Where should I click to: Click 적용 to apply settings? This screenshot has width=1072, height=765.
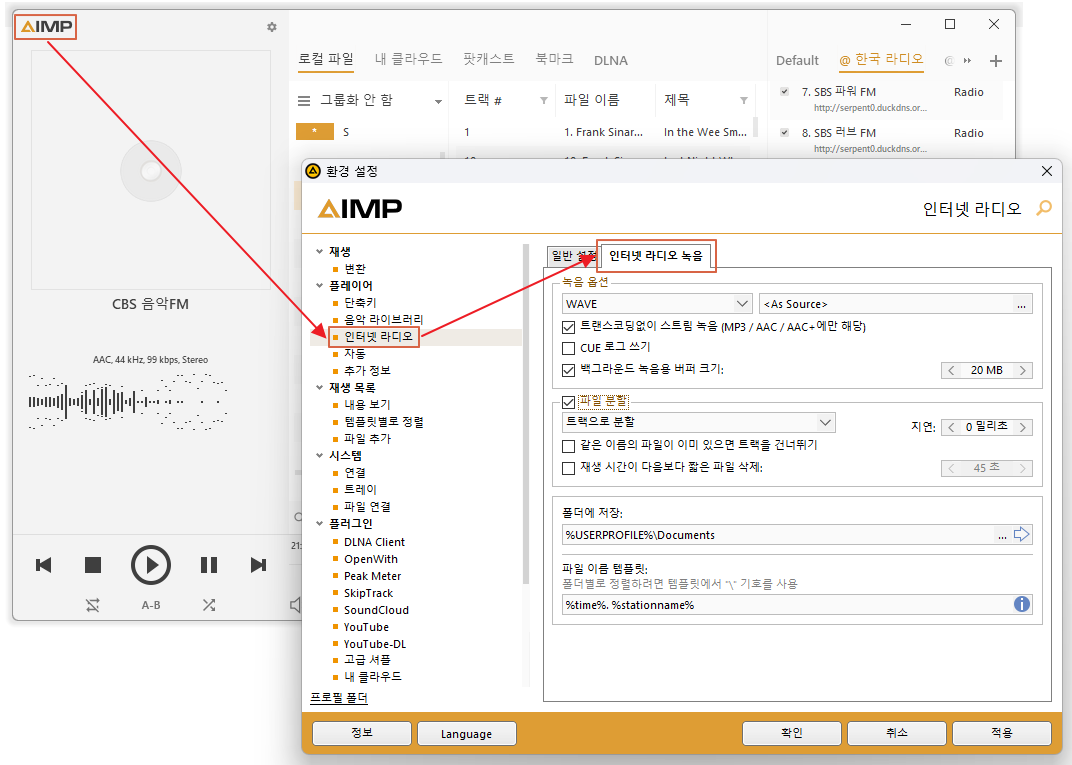point(1002,733)
